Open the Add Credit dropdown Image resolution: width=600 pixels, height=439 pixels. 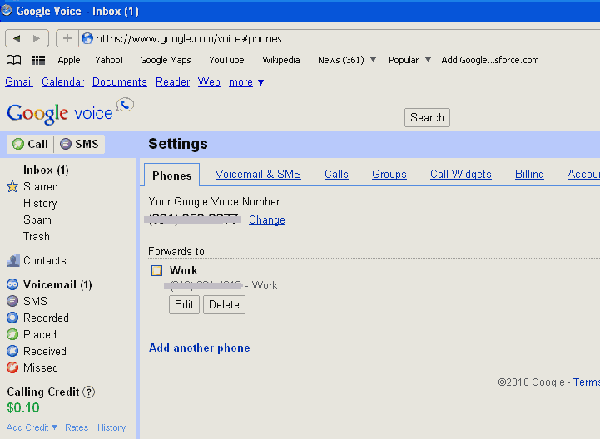click(32, 428)
